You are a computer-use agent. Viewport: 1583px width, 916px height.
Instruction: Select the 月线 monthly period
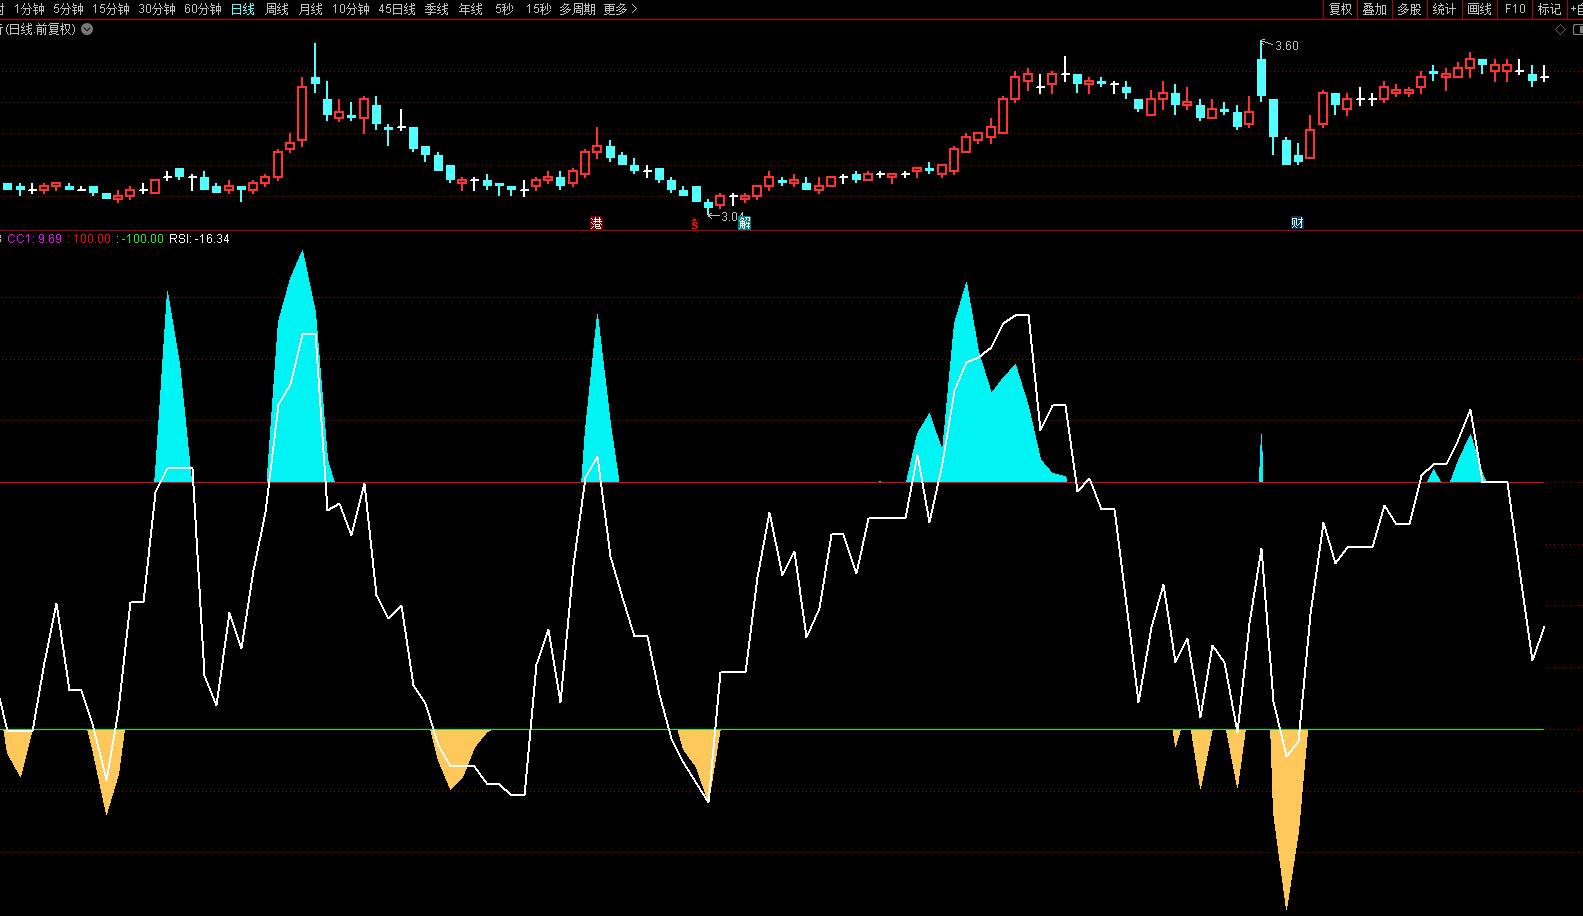[311, 9]
